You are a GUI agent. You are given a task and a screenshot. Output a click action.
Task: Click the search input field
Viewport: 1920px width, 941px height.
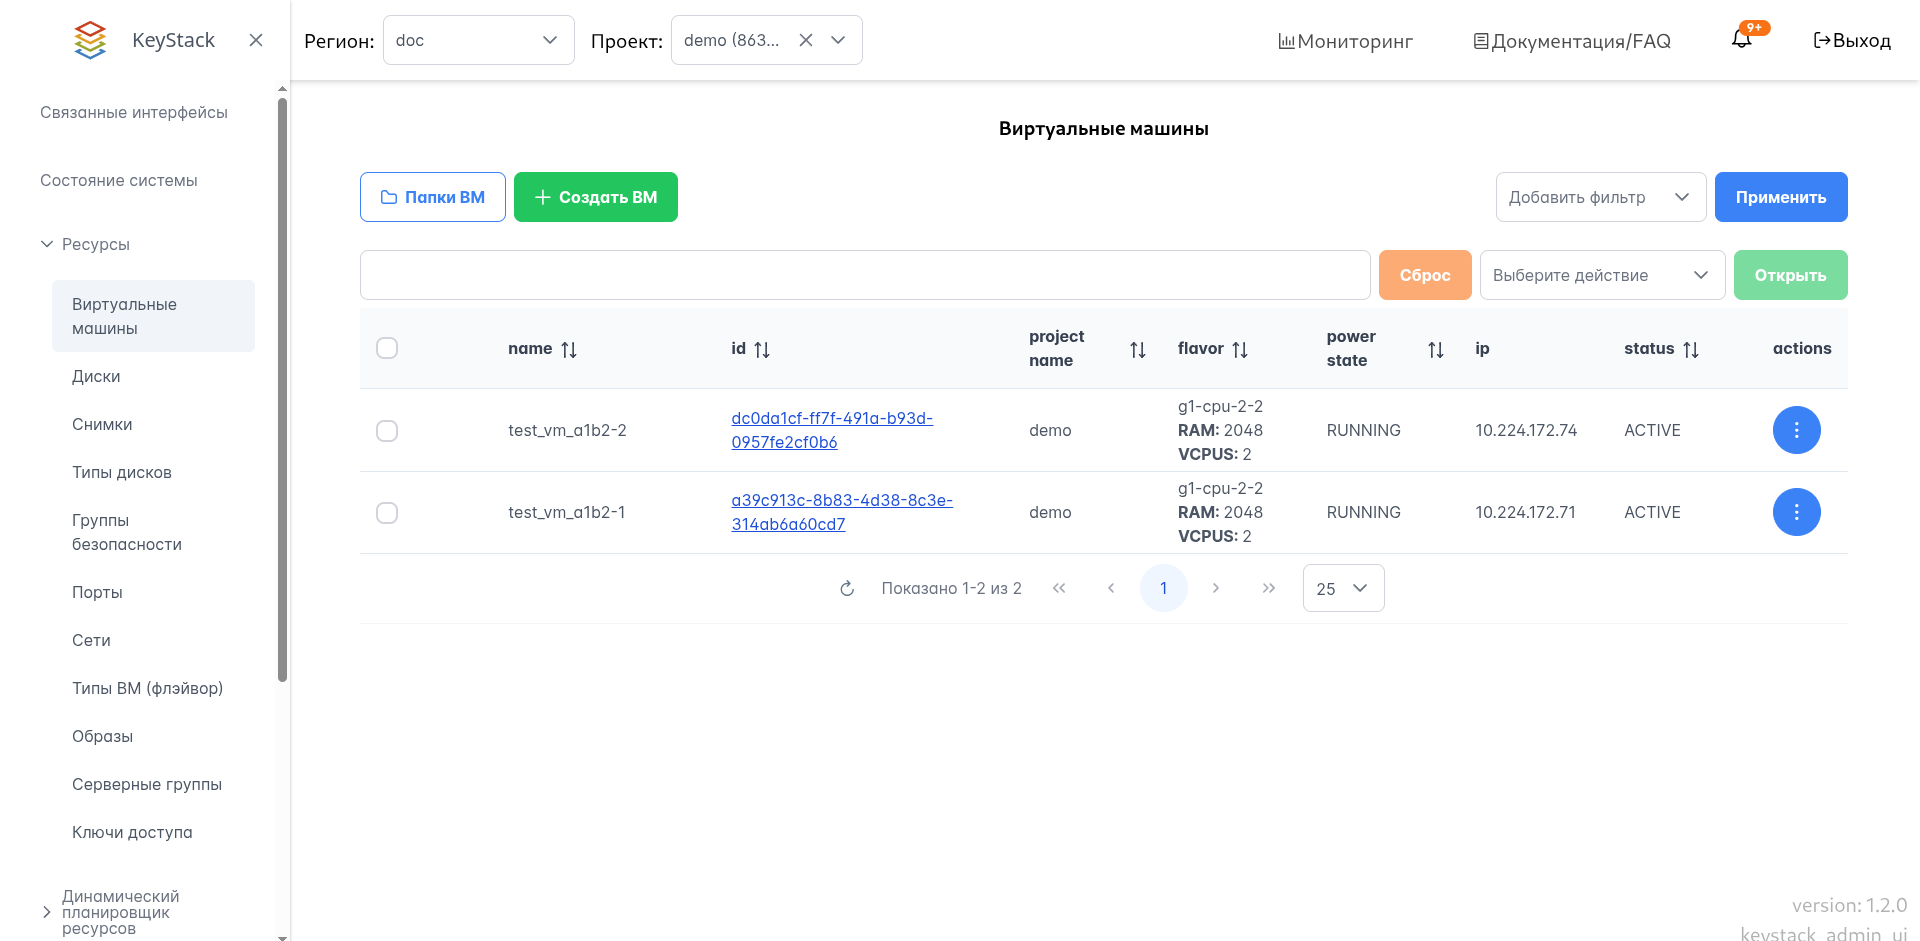click(864, 275)
